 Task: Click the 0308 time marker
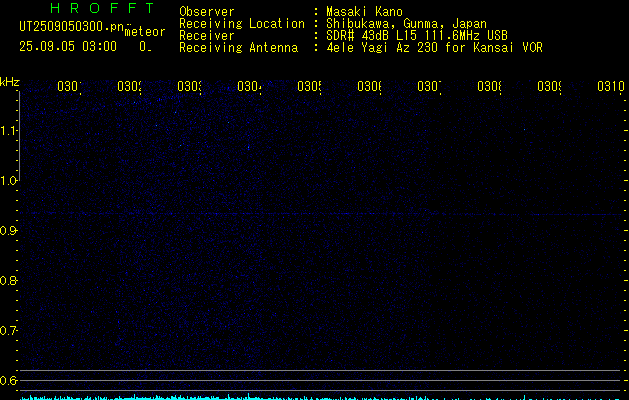pos(489,86)
